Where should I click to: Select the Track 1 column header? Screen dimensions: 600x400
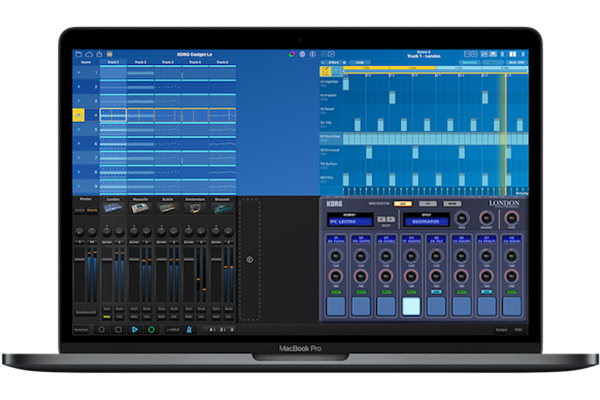pos(113,62)
